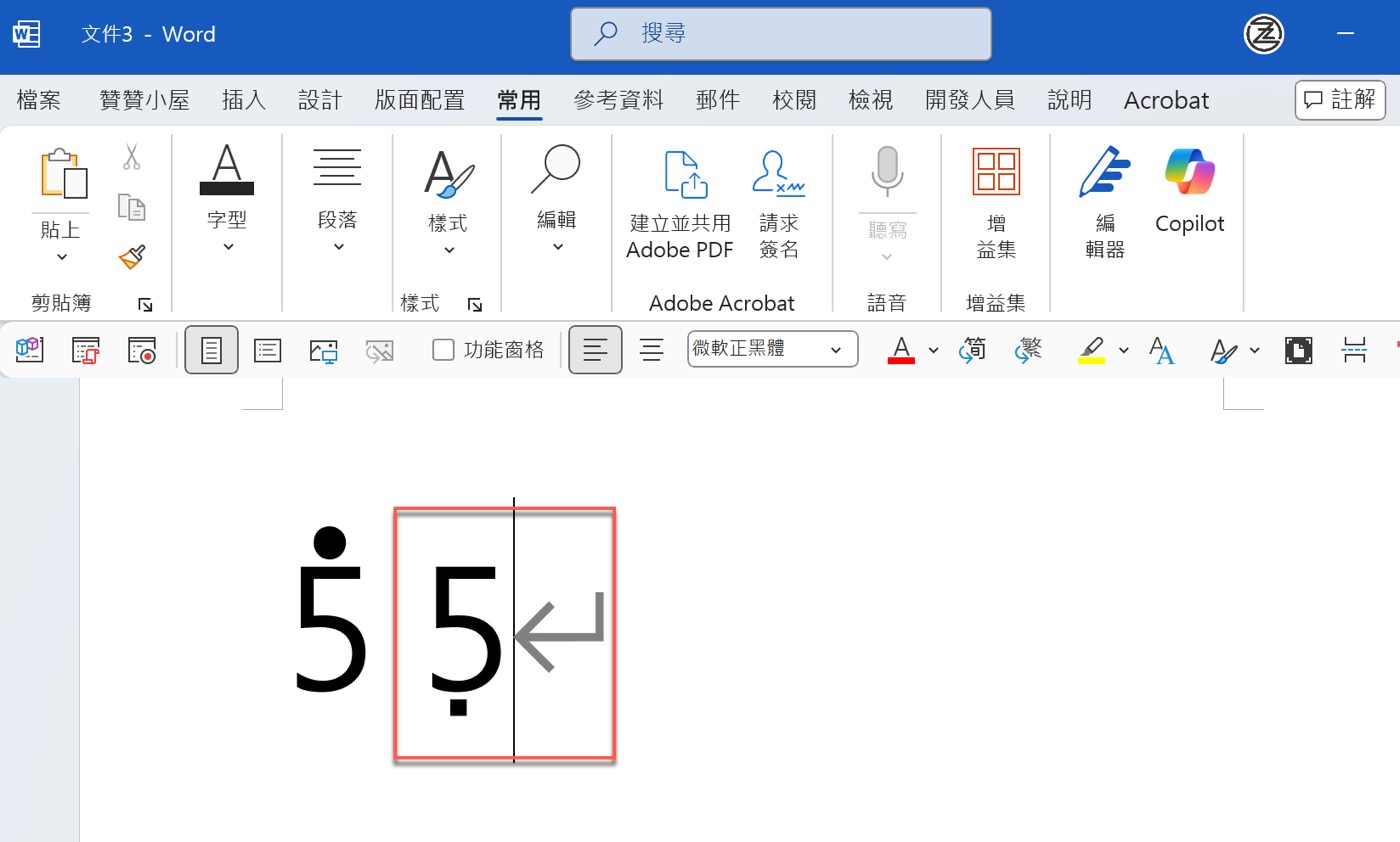This screenshot has width=1400, height=842.
Task: Open 剪貼簿 dialog launcher
Action: pyautogui.click(x=145, y=304)
